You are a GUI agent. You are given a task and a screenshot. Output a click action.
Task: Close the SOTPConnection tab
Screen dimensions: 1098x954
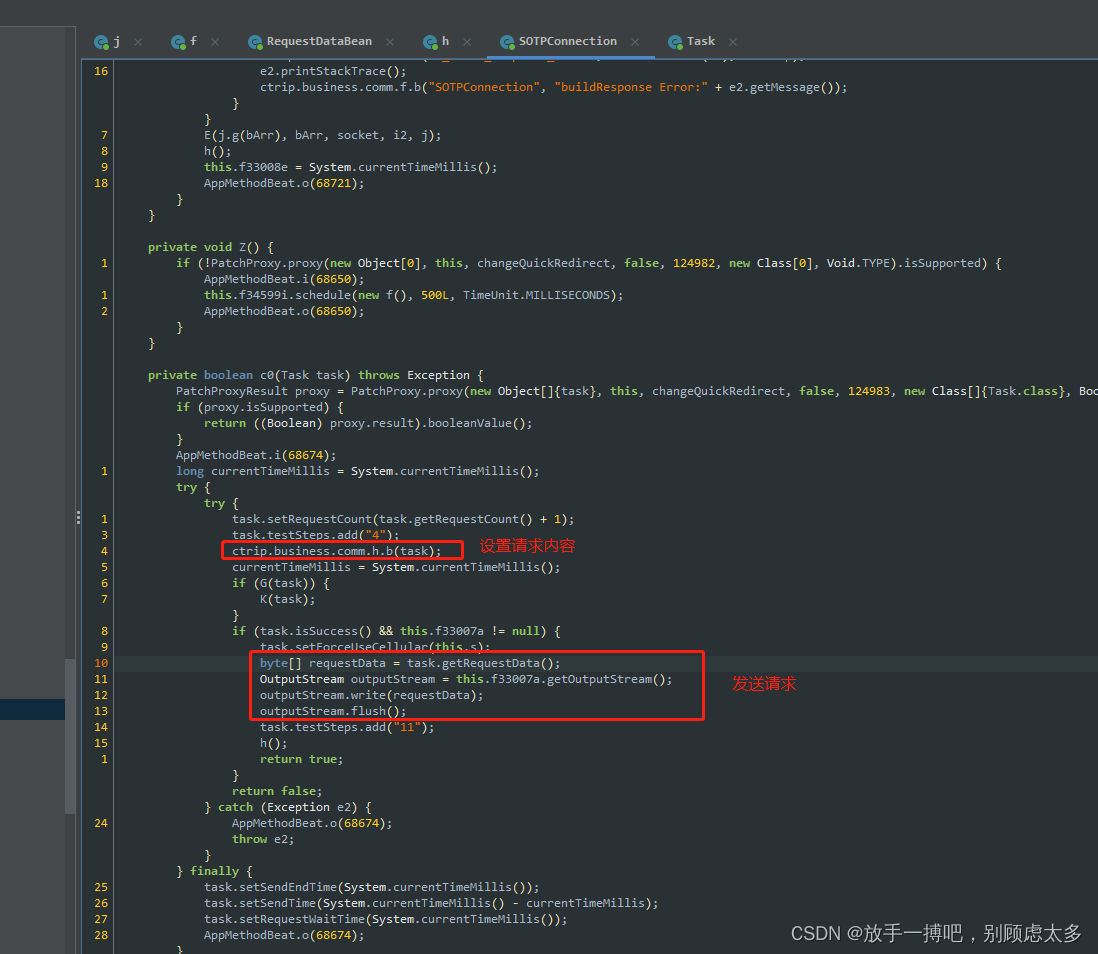[635, 42]
